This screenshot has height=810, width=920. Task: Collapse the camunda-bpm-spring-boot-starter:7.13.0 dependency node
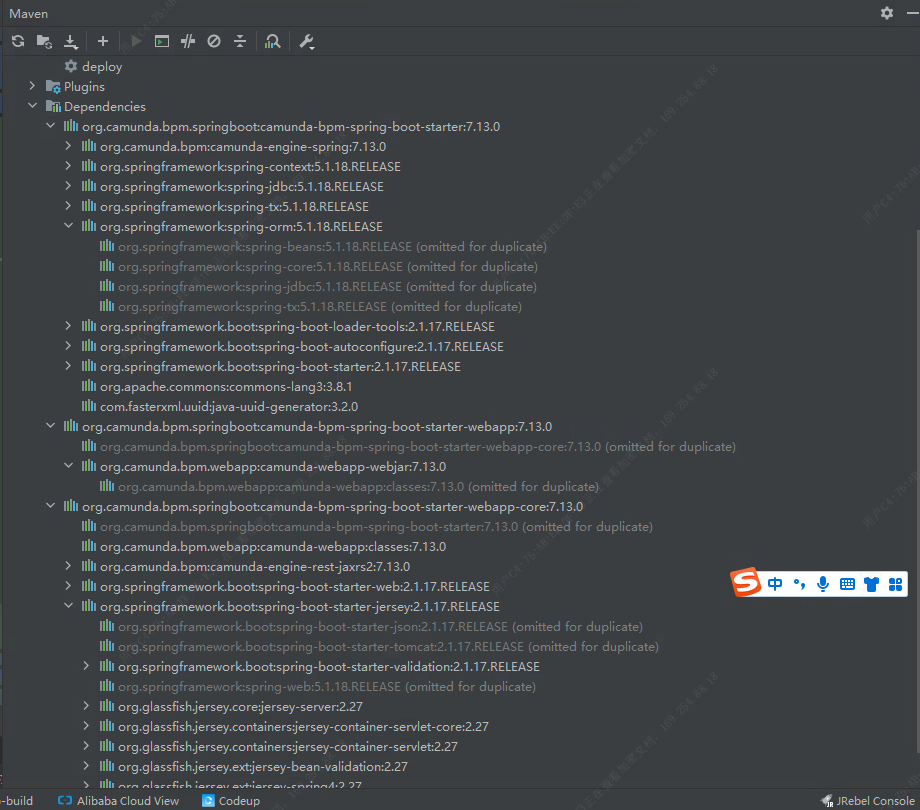[51, 126]
